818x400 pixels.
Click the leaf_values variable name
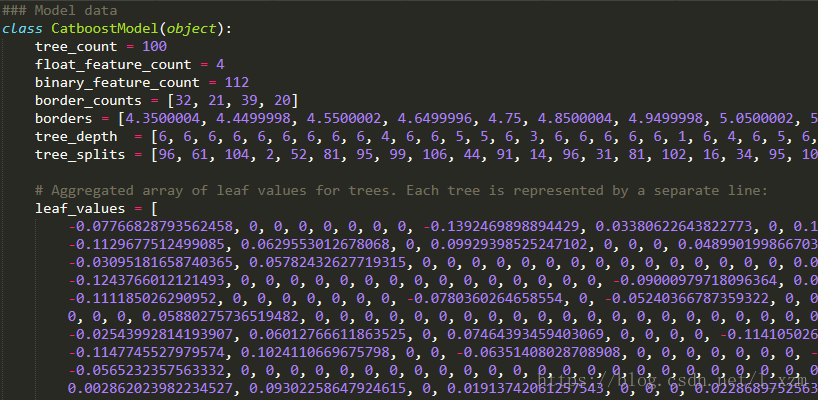80,209
